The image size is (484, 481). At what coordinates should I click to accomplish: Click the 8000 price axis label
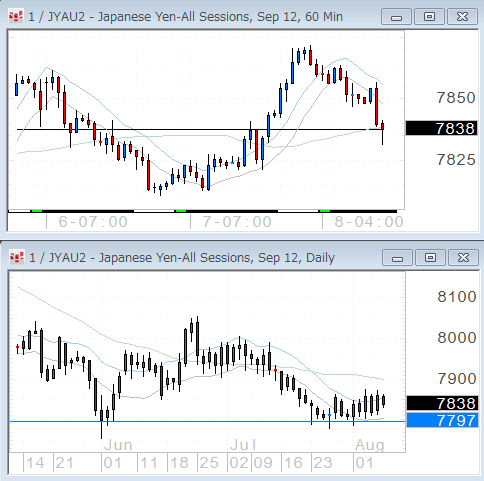(457, 338)
